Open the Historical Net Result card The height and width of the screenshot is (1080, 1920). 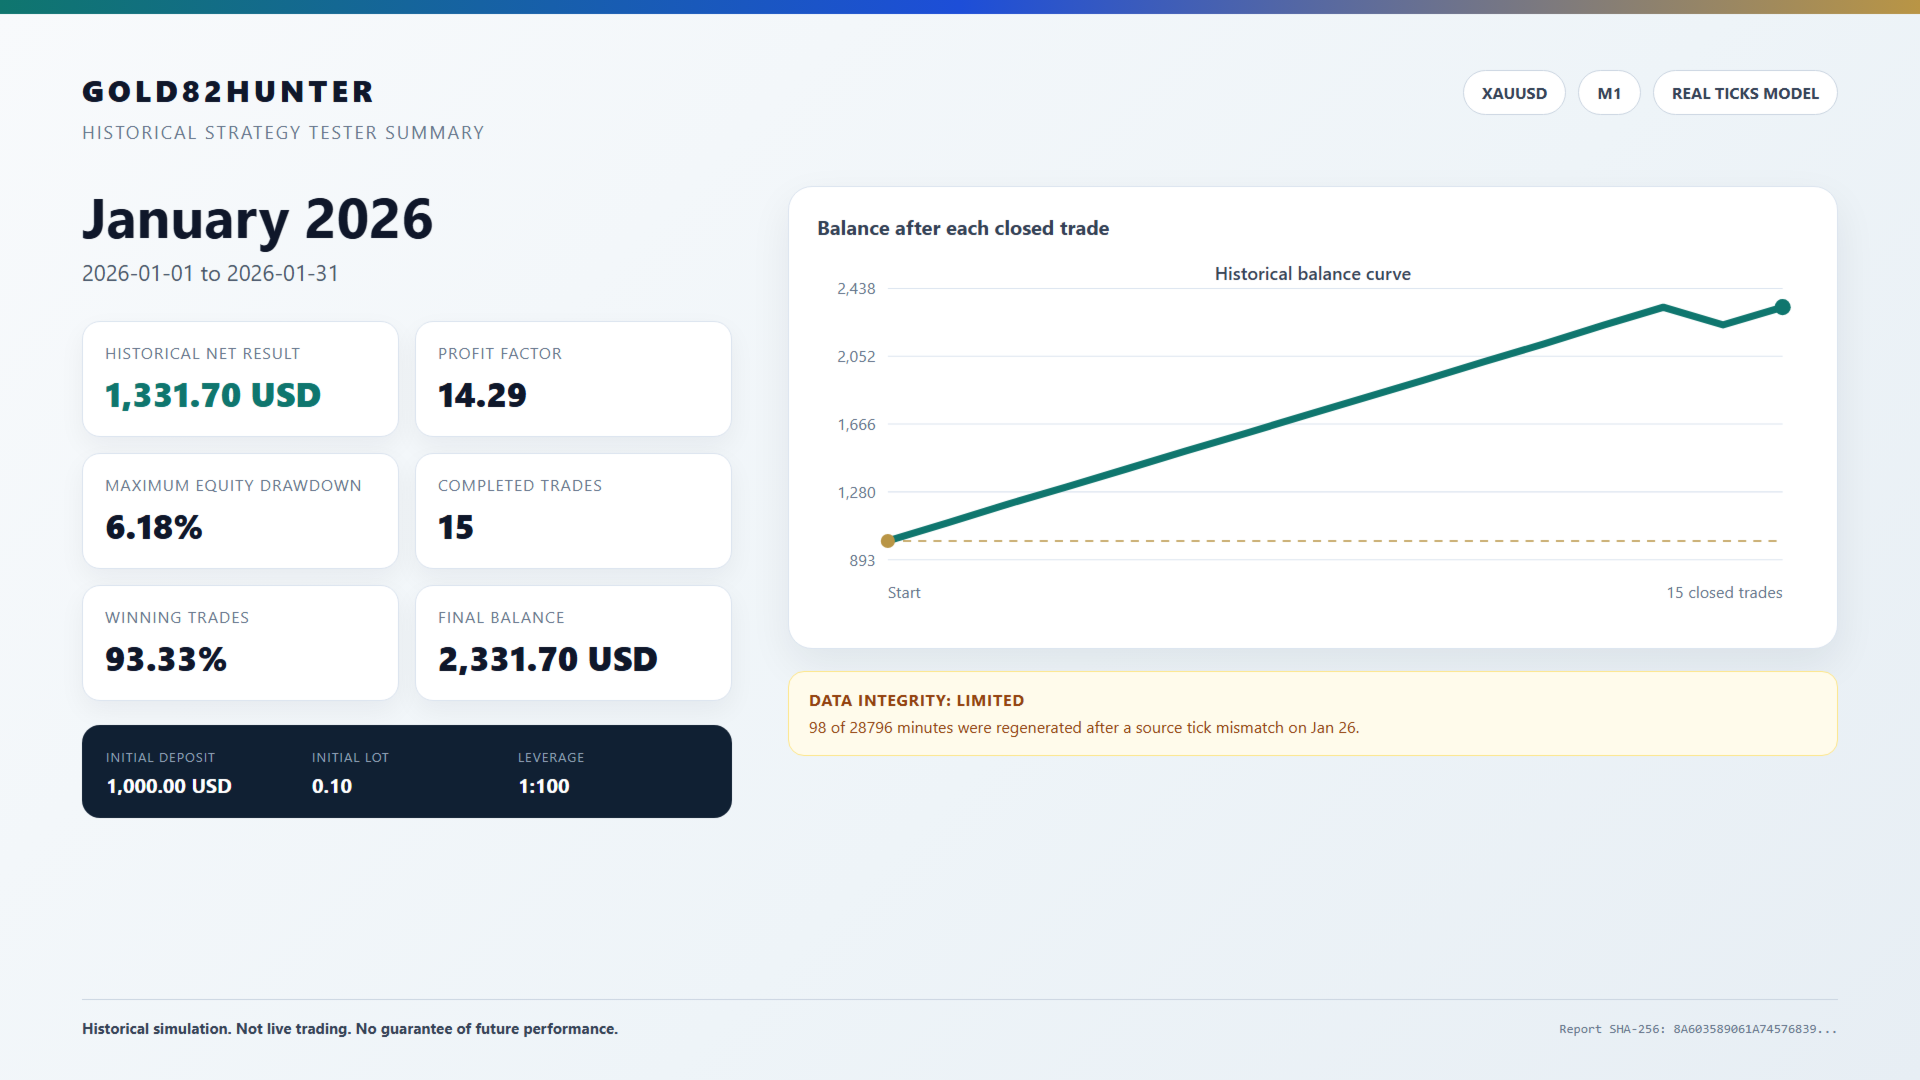coord(240,379)
